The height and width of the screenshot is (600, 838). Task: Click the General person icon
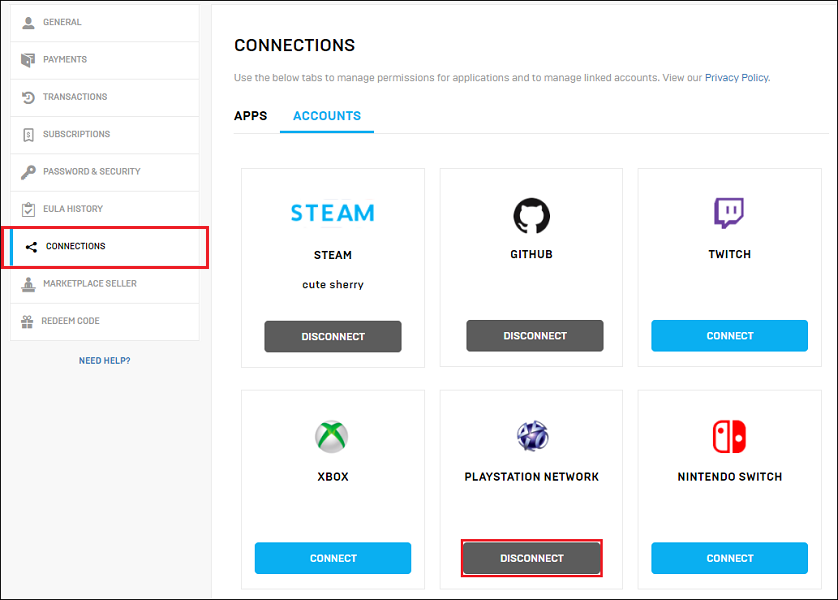(28, 22)
